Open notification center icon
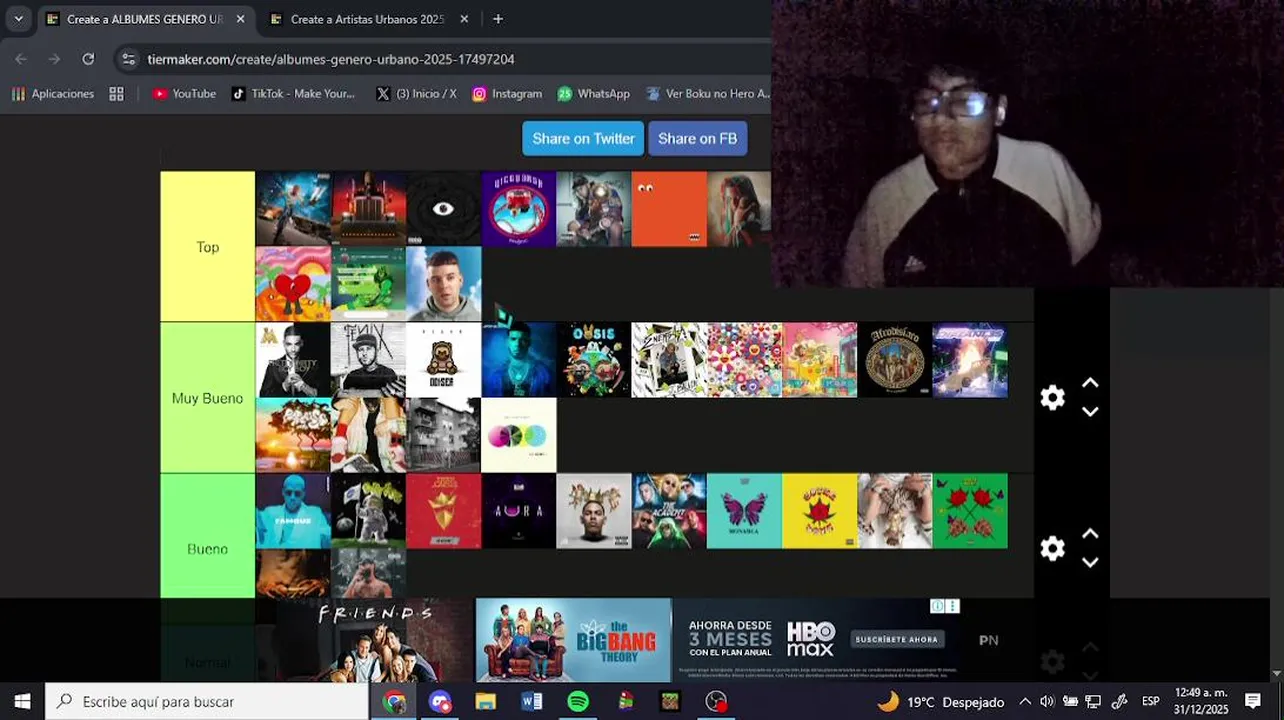1284x720 pixels. [1253, 701]
